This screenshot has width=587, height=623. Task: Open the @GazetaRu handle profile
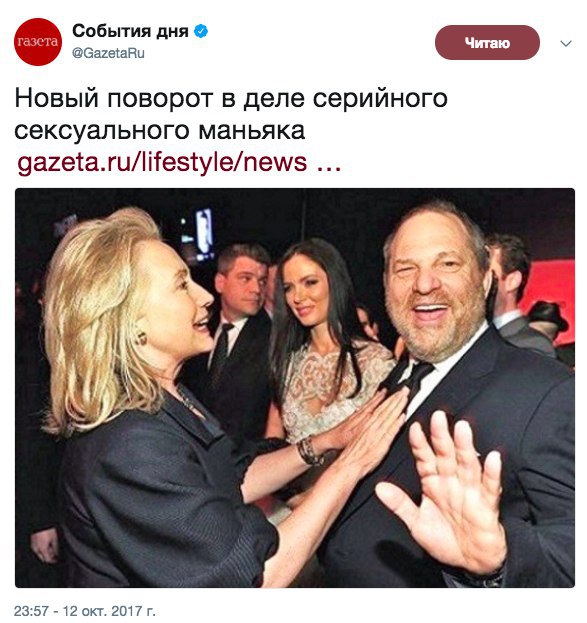coord(108,53)
